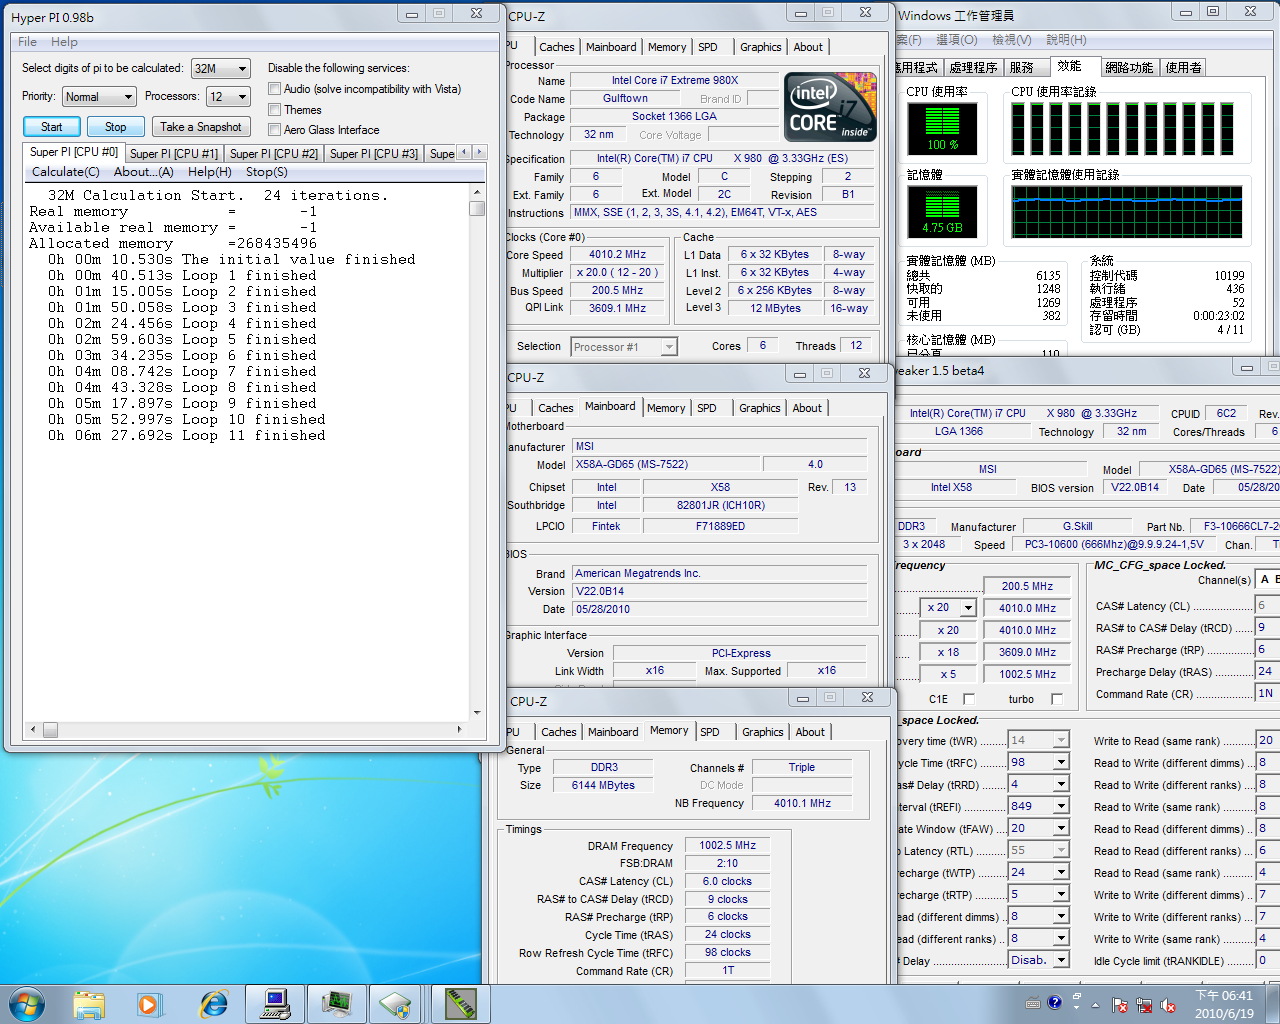Open Task Manager 網路功能 tab
Image resolution: width=1280 pixels, height=1024 pixels.
1129,68
